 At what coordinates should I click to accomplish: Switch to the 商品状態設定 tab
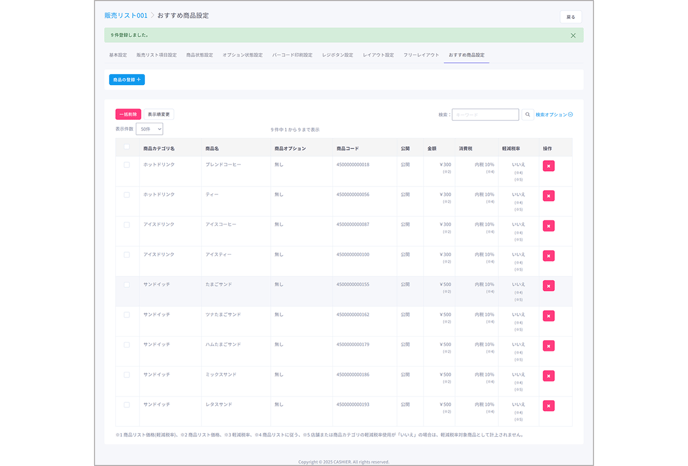click(x=200, y=55)
